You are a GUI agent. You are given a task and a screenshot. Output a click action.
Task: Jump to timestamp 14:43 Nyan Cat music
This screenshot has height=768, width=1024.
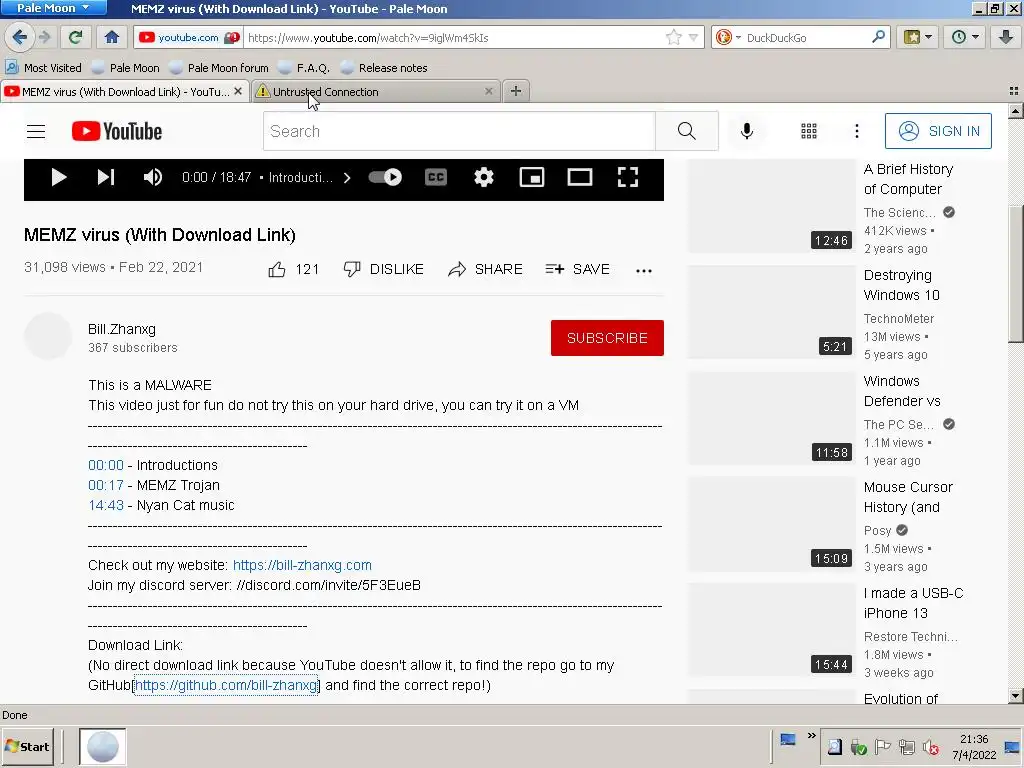(x=106, y=505)
